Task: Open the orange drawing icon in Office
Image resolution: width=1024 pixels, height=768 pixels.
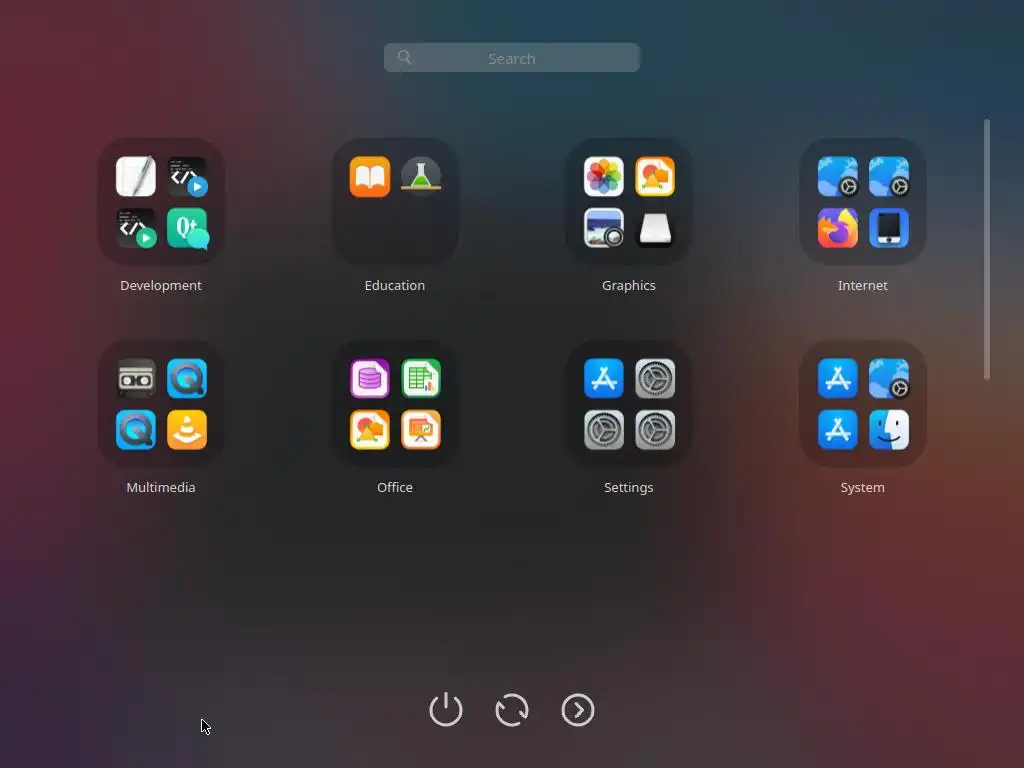Action: click(x=370, y=430)
